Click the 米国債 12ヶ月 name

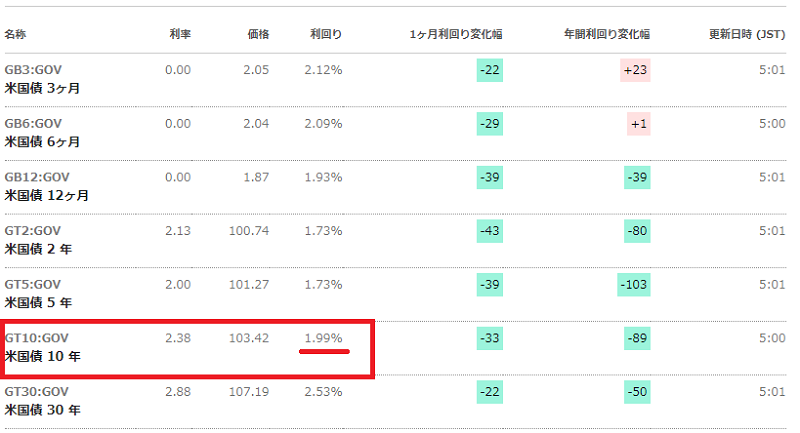(46, 195)
